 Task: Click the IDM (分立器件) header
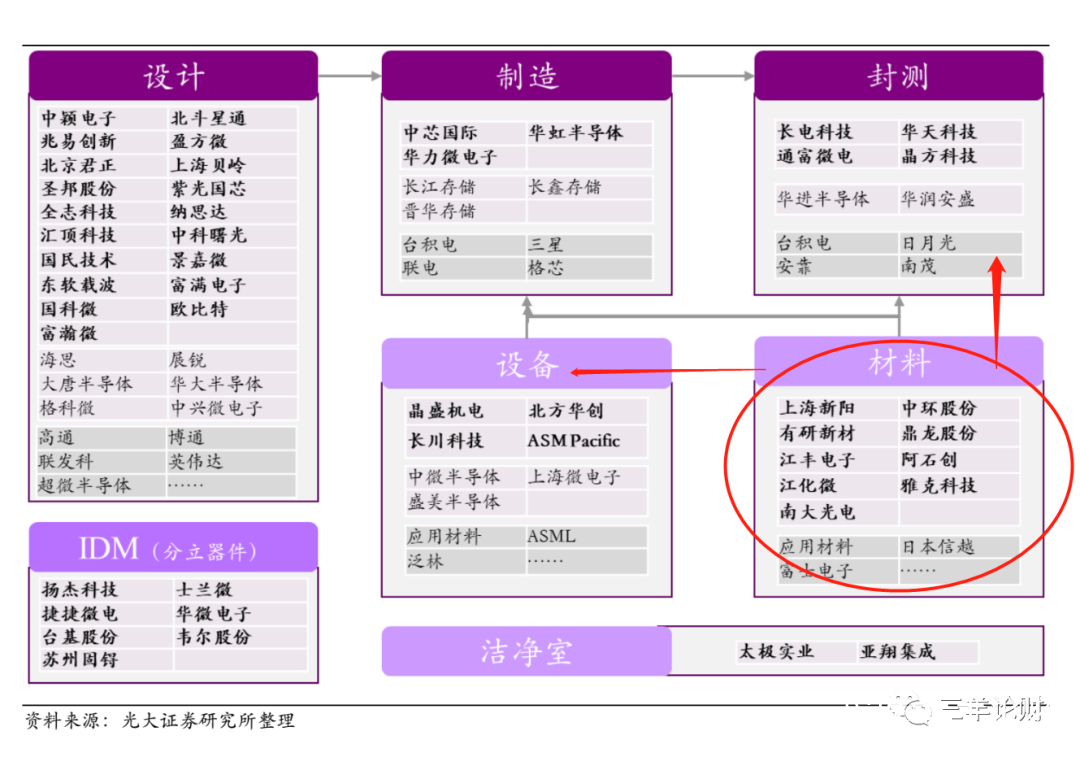(174, 548)
